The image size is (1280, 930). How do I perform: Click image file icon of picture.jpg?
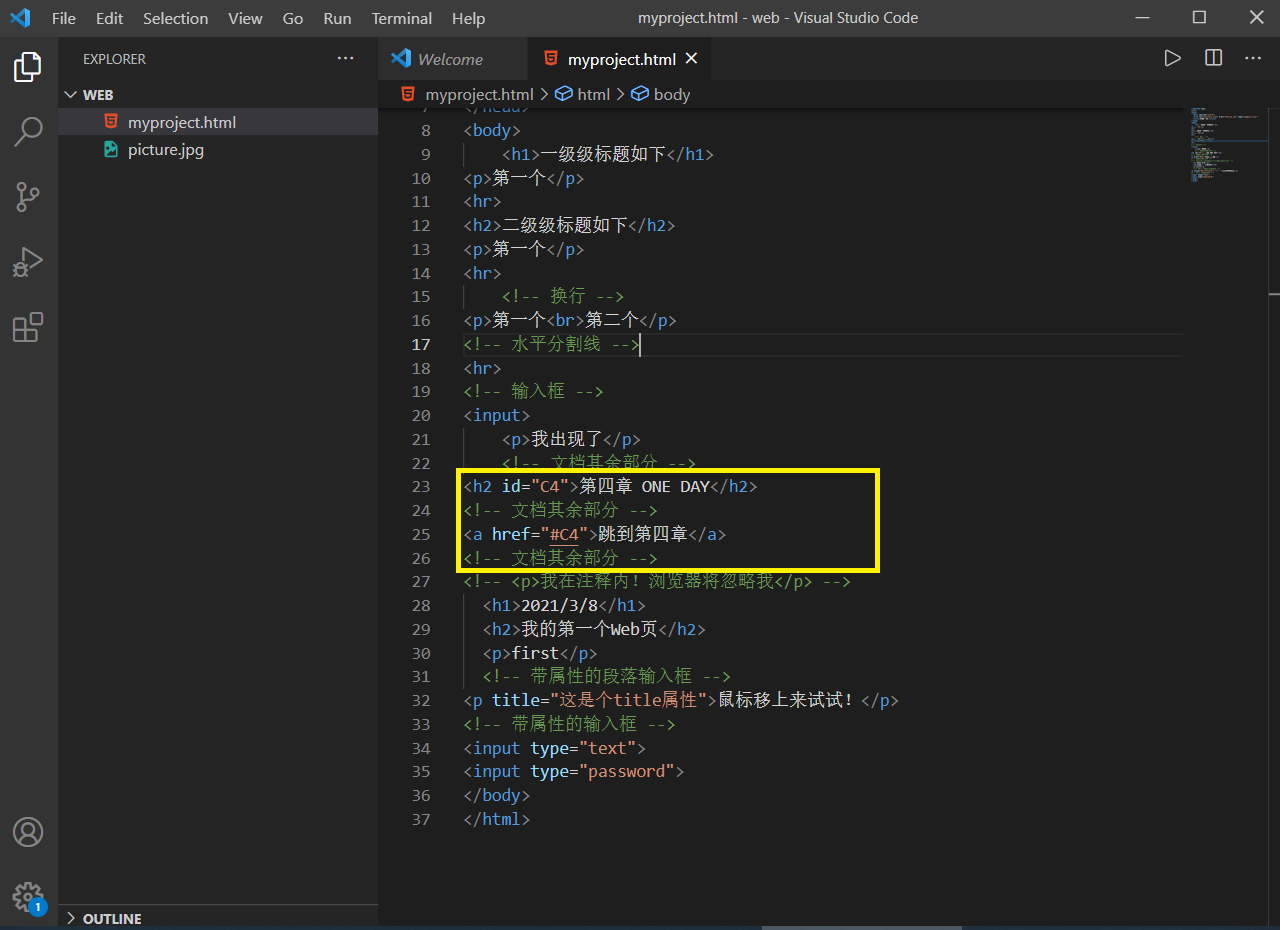[x=110, y=150]
